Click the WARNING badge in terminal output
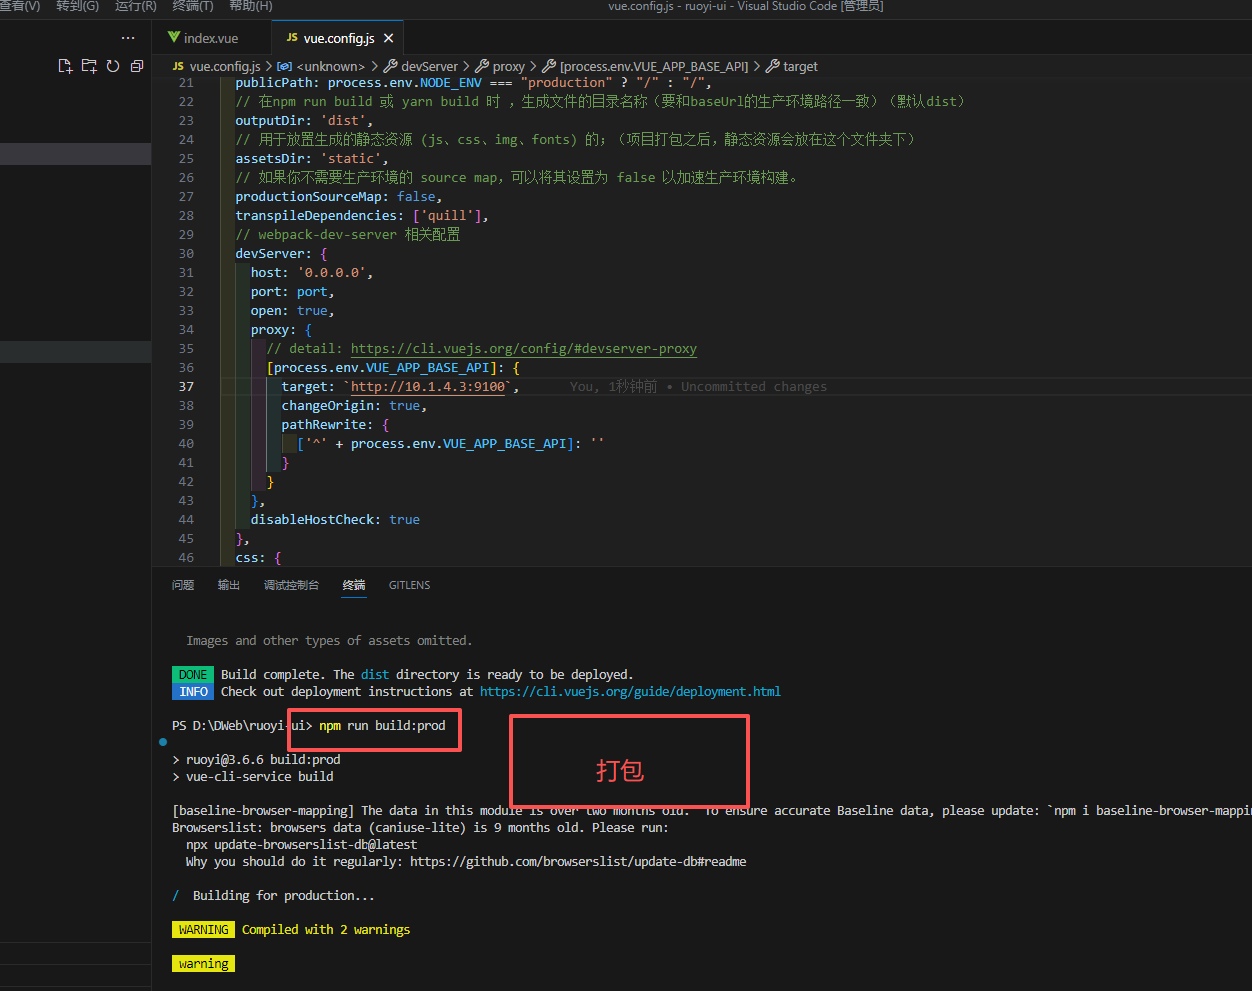The height and width of the screenshot is (991, 1252). tap(204, 929)
